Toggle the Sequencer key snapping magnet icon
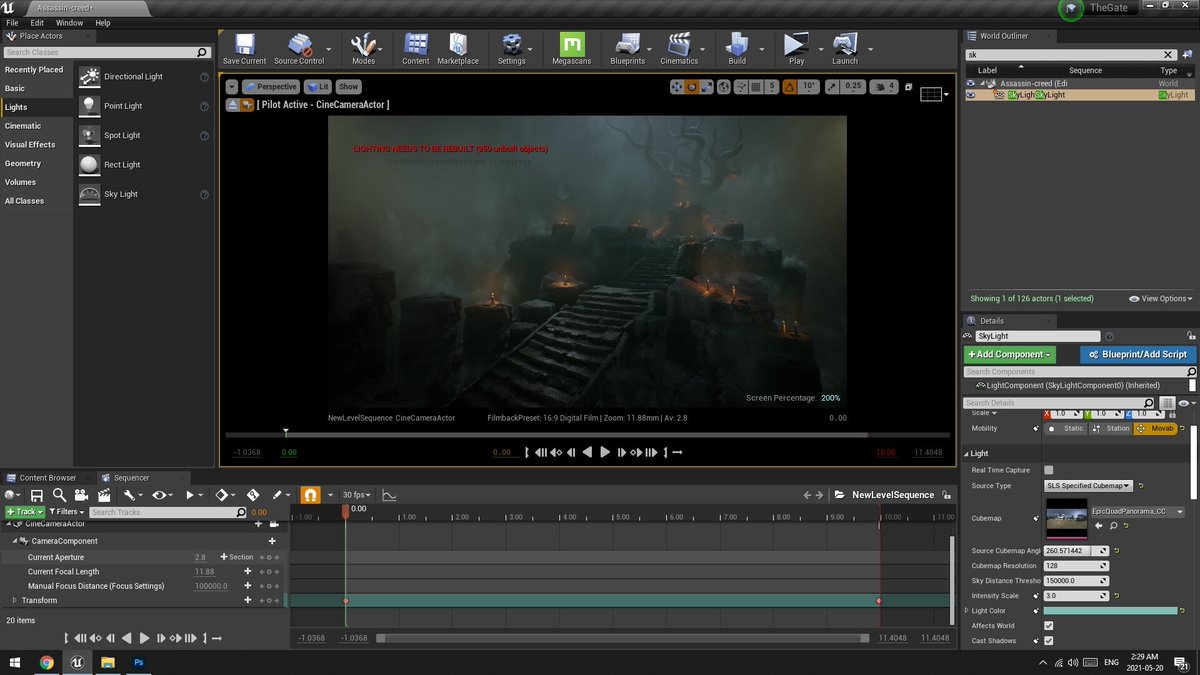The image size is (1200, 675). tap(310, 495)
